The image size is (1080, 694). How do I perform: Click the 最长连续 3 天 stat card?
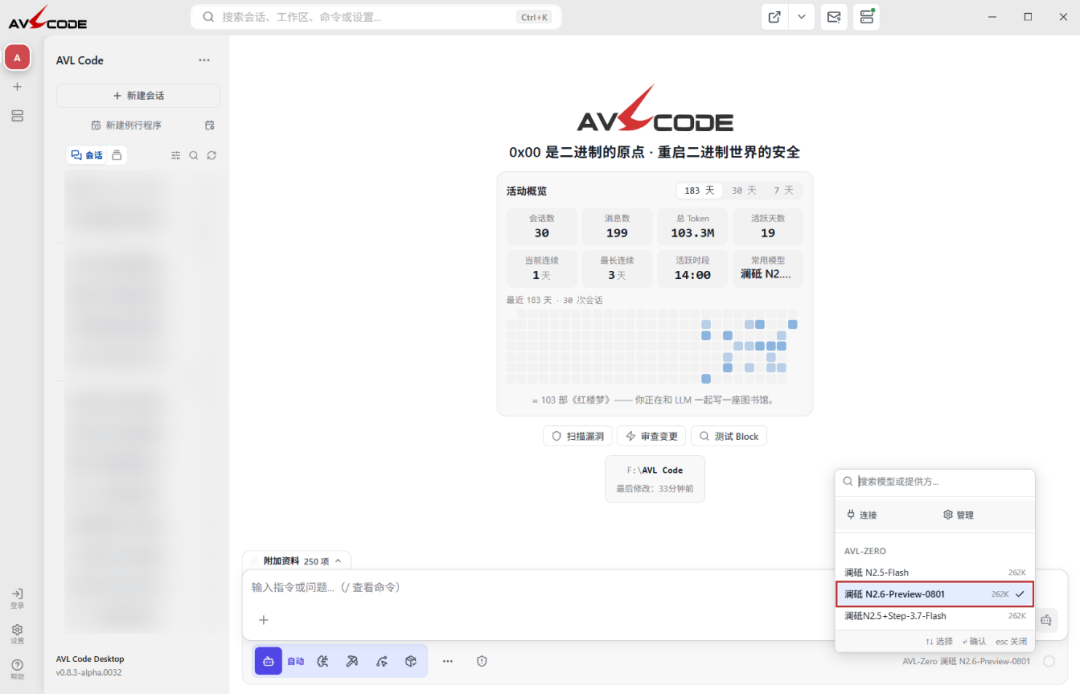(x=617, y=269)
